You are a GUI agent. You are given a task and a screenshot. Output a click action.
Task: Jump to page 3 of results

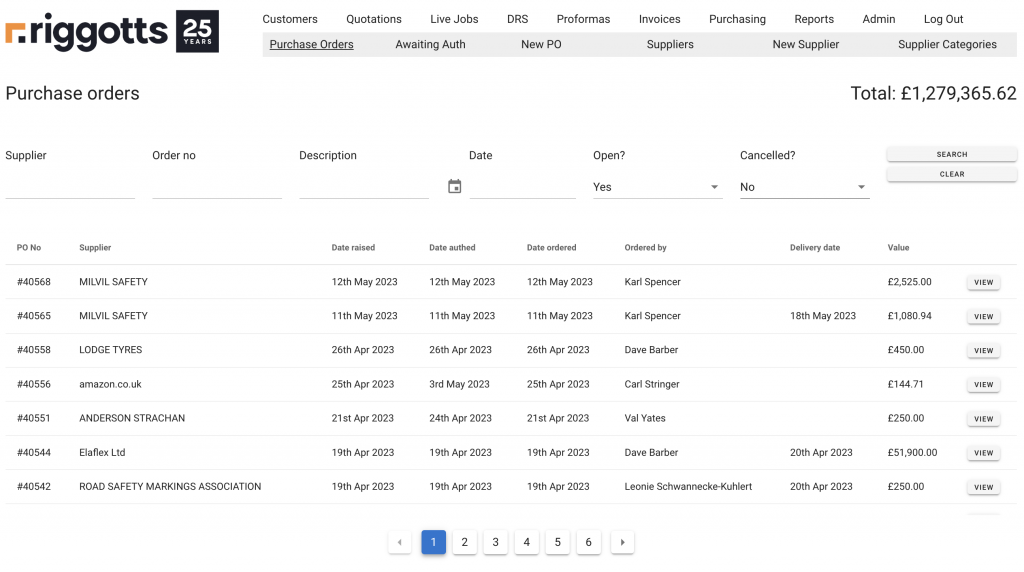coord(495,542)
